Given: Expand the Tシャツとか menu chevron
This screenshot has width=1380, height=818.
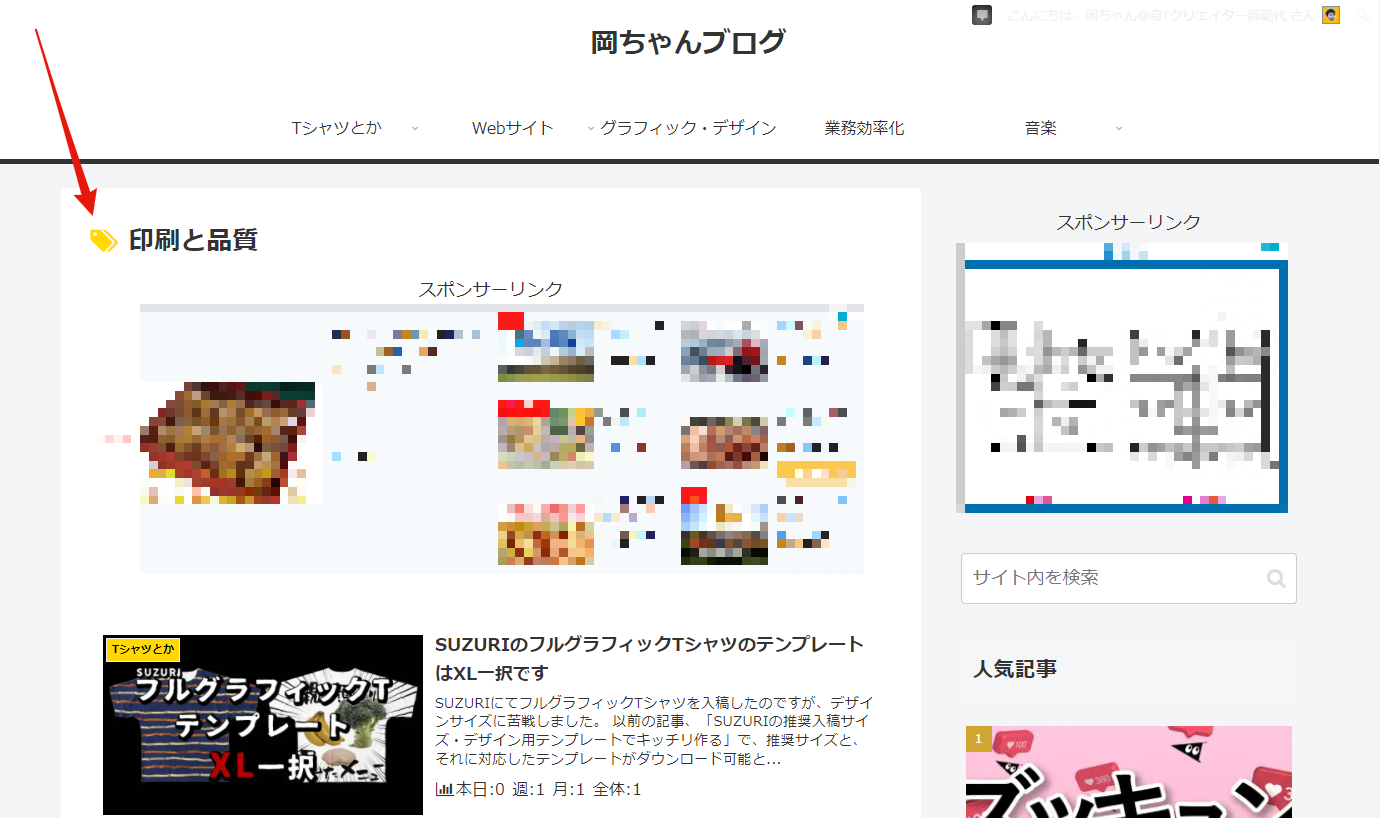Looking at the screenshot, I should point(415,128).
